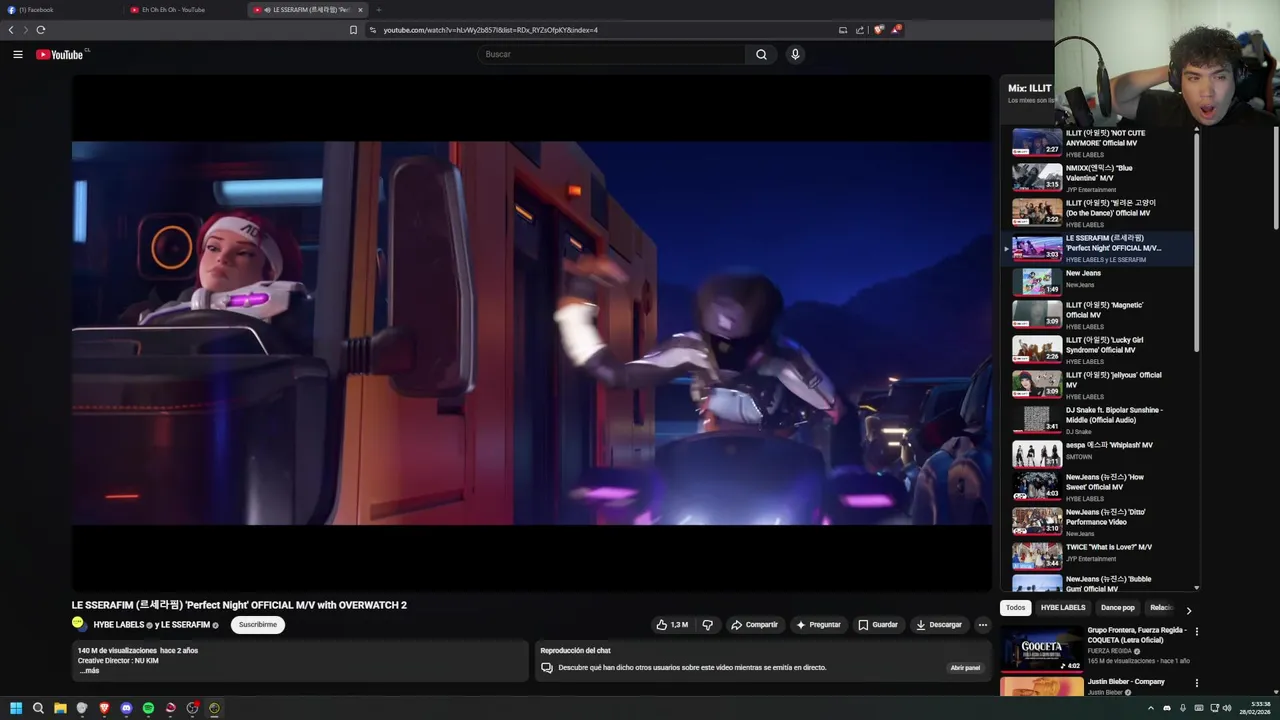This screenshot has width=1280, height=720.
Task: Open HYBE LABELS channel name link
Action: pos(119,625)
